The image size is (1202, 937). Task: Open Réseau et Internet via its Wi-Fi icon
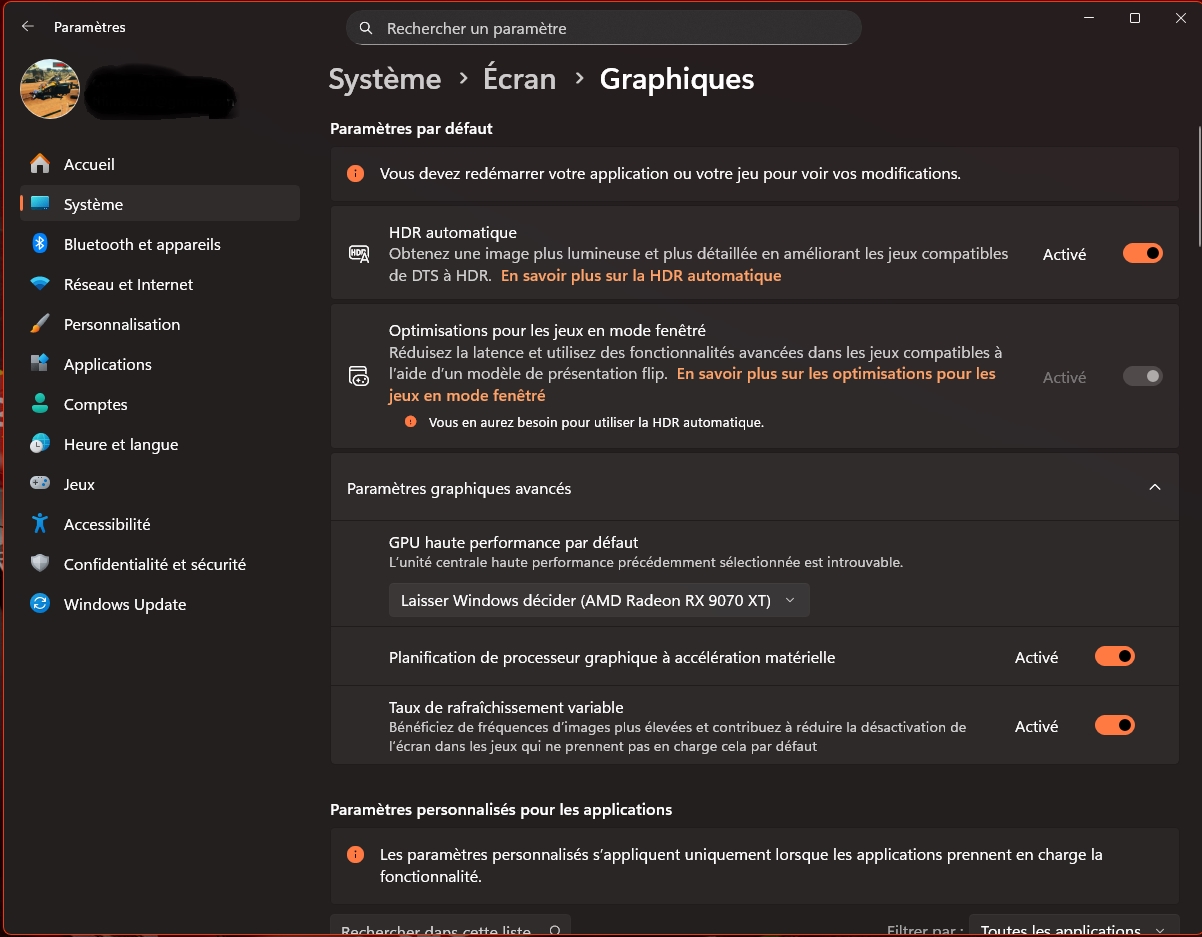[40, 284]
